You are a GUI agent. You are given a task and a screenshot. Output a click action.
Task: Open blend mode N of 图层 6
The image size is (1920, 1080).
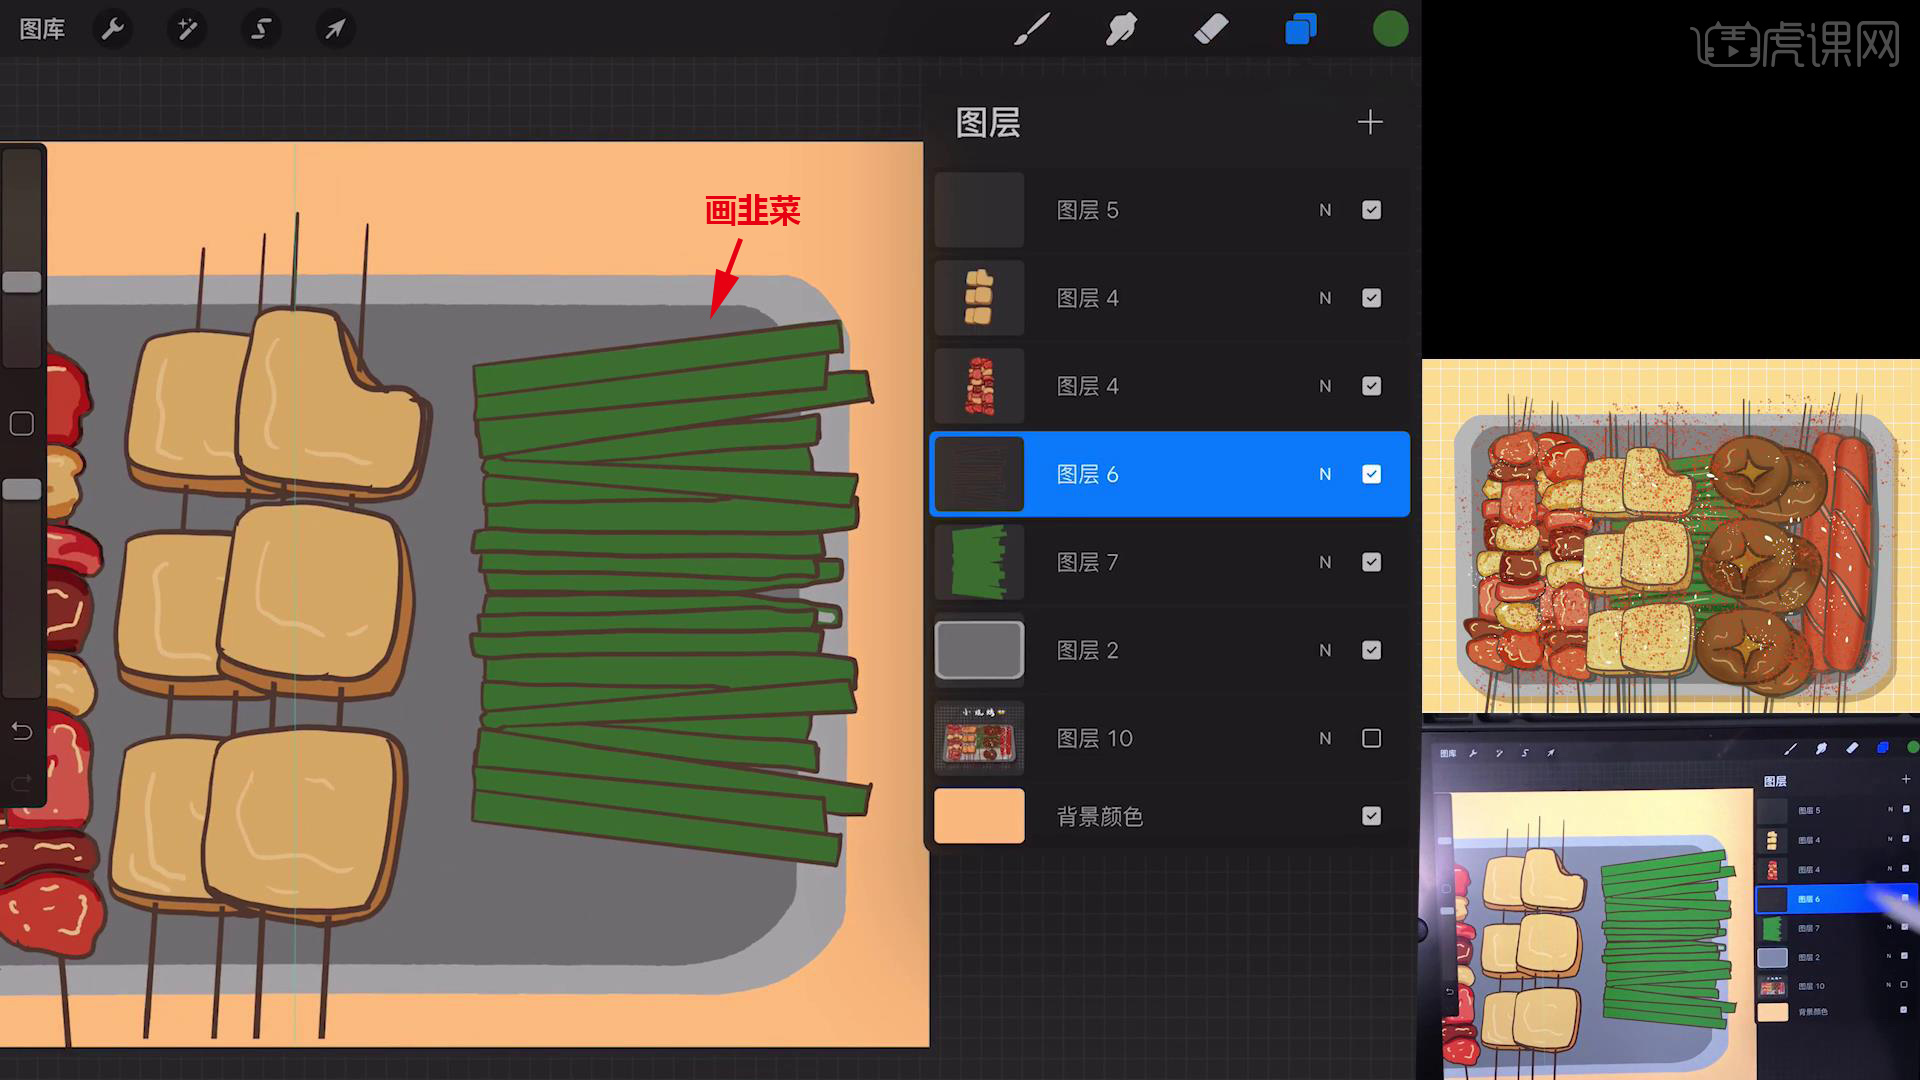pyautogui.click(x=1325, y=474)
